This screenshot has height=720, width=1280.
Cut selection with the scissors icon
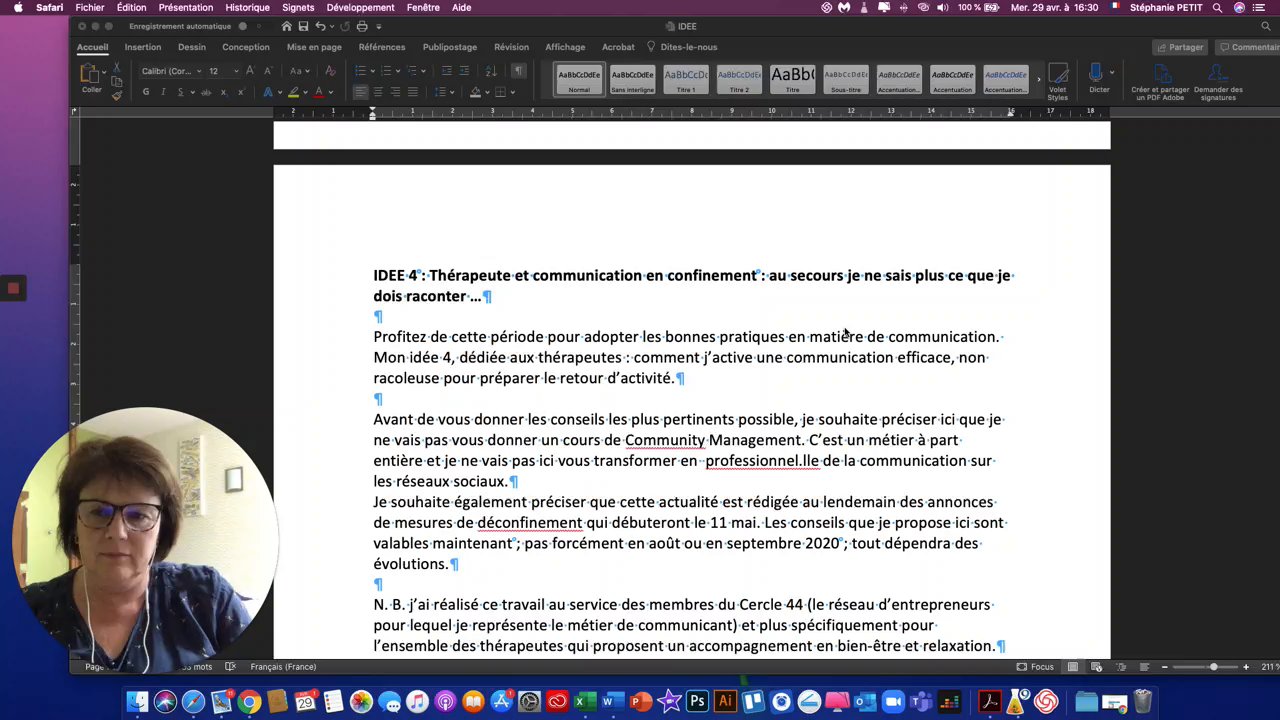coord(117,67)
